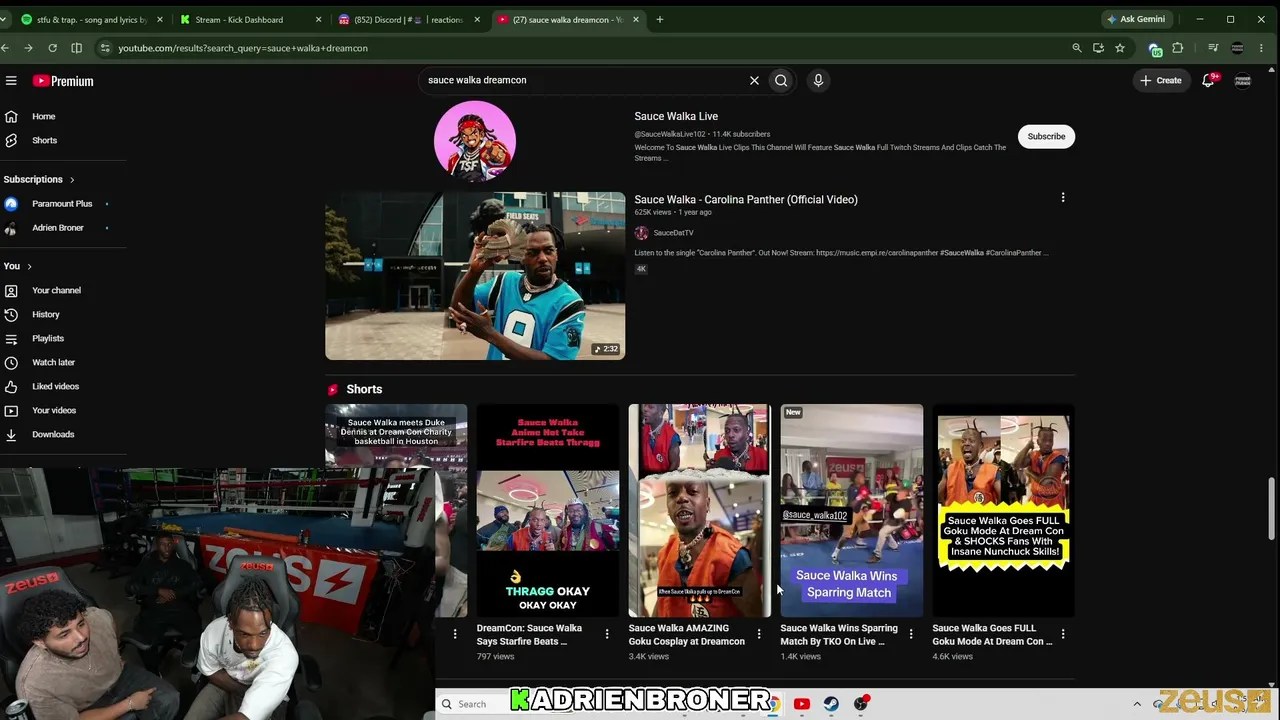Bookmark this page with the star

click(x=1120, y=48)
